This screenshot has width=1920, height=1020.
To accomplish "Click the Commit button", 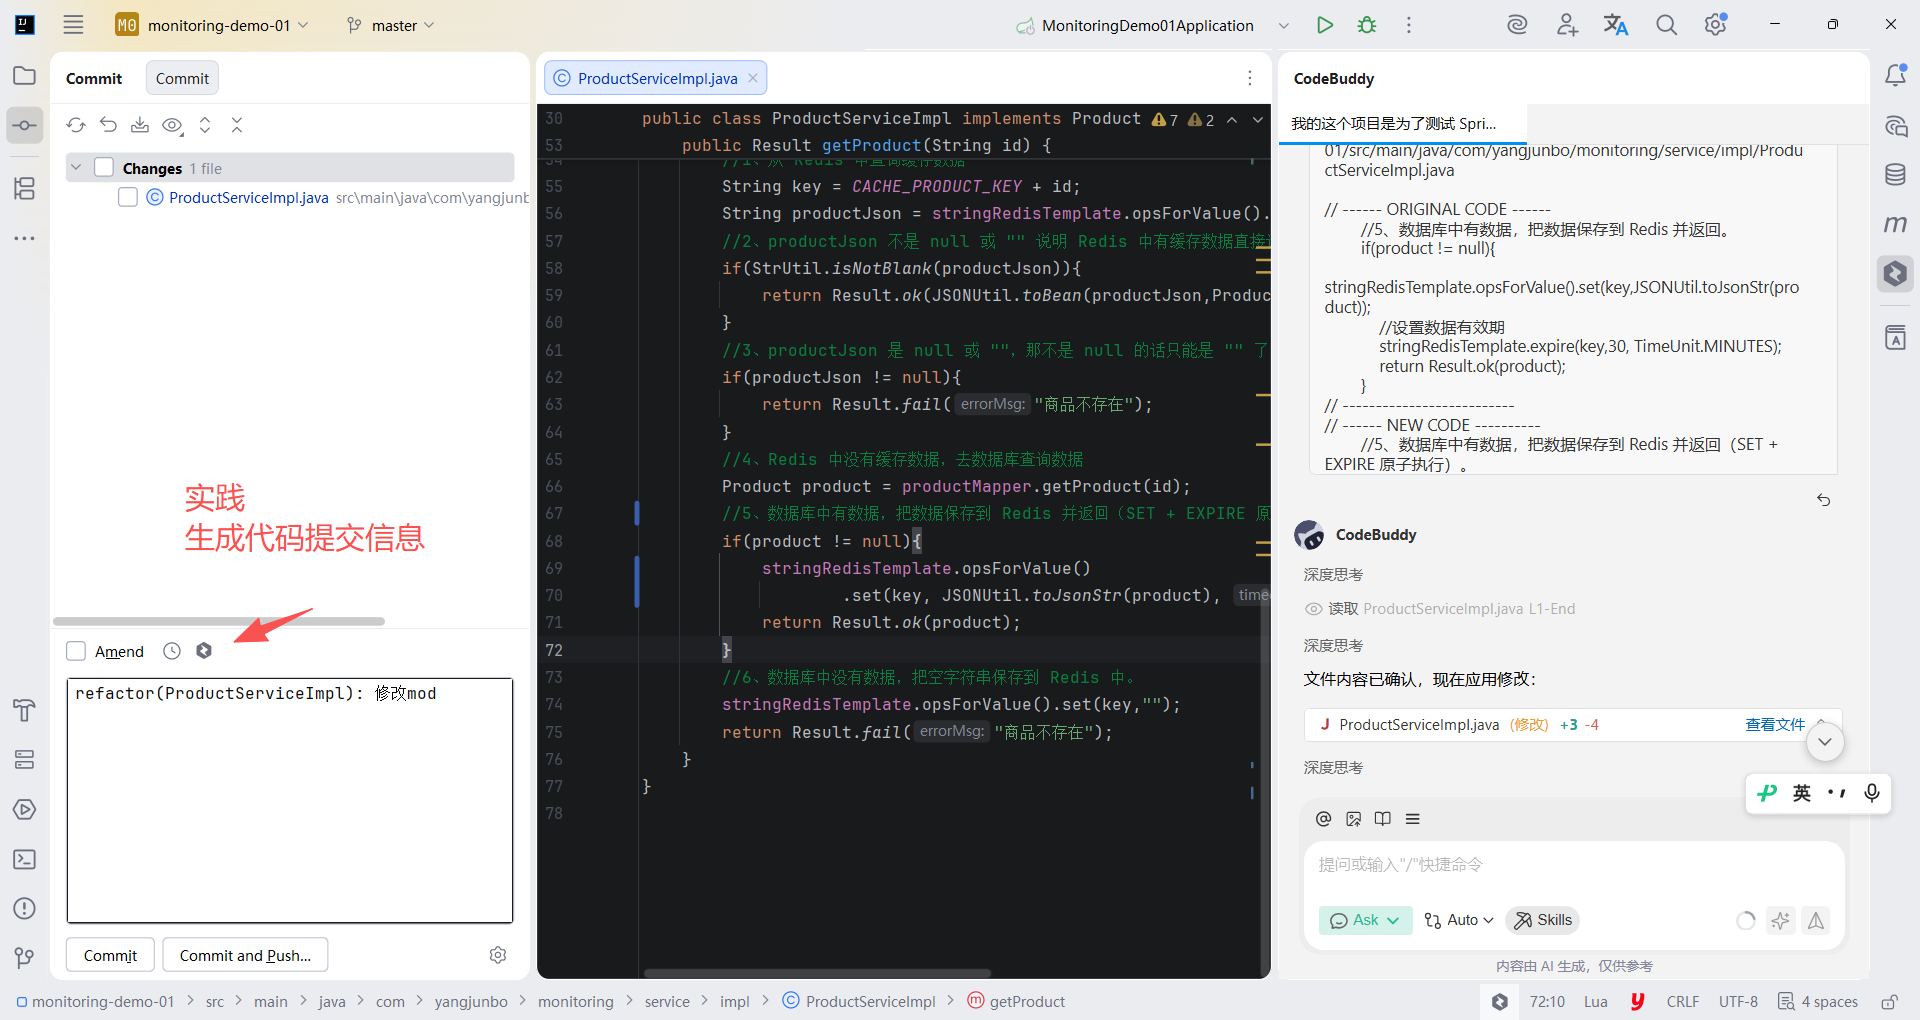I will pyautogui.click(x=110, y=955).
